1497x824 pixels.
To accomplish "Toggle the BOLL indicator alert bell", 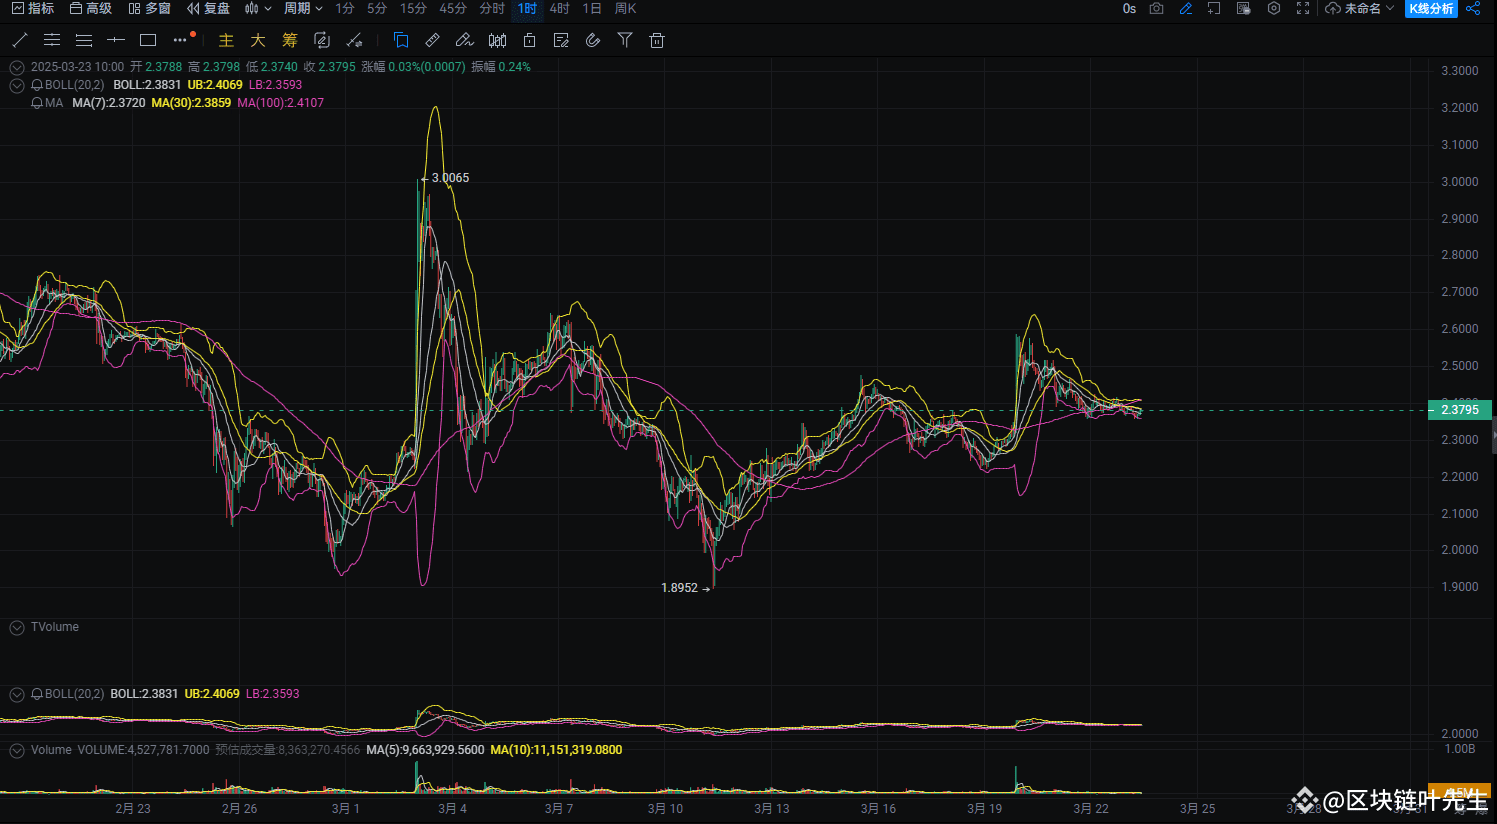I will pos(37,85).
